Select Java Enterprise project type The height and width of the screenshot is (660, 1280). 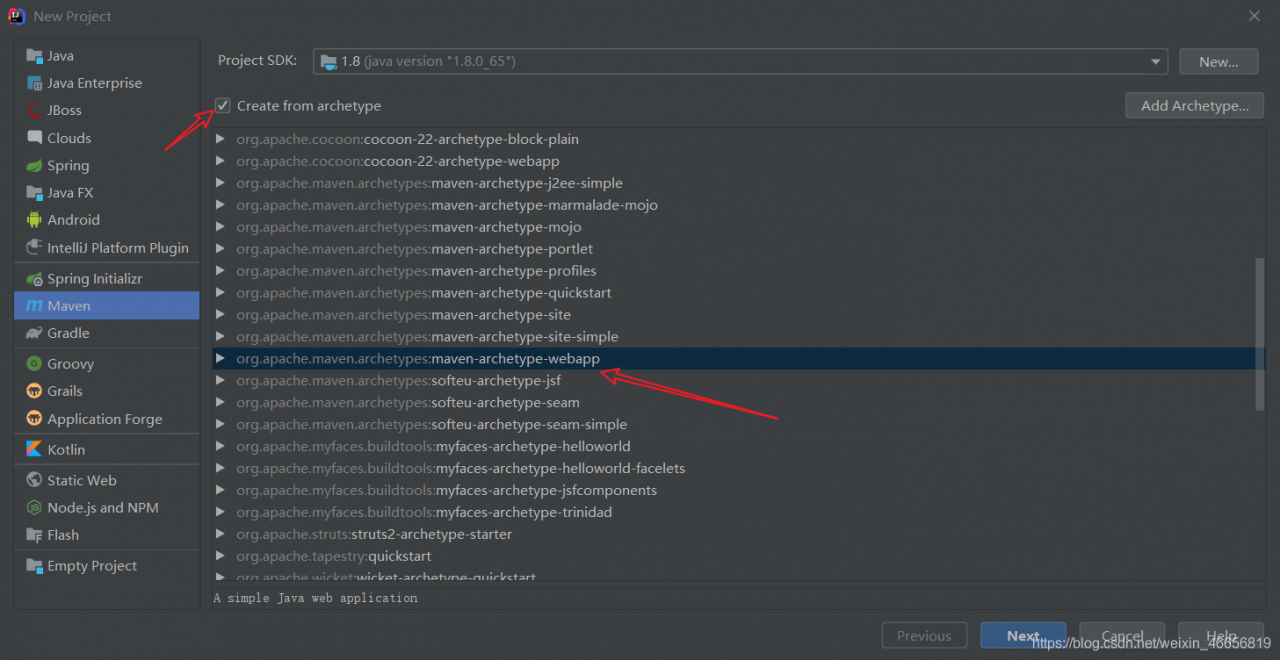(x=106, y=83)
